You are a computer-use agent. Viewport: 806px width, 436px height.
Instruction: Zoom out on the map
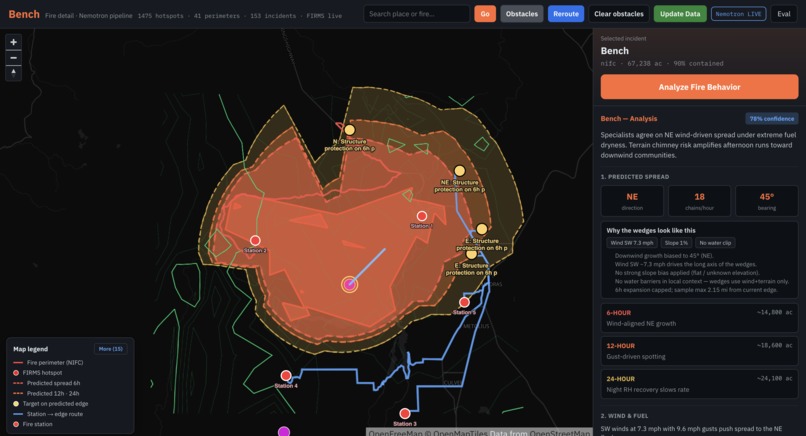tap(13, 58)
